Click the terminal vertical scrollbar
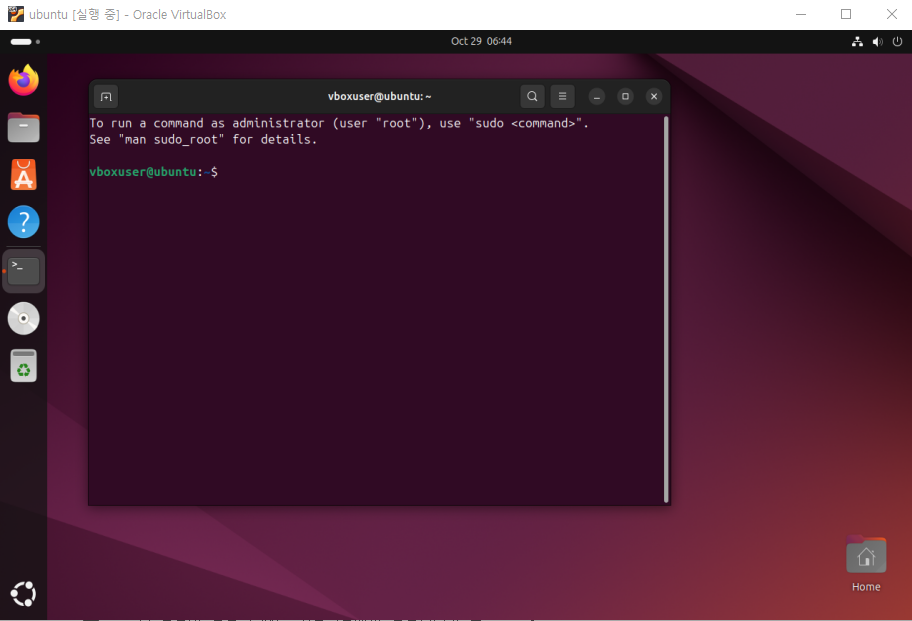Viewport: 912px width, 621px height. click(x=666, y=309)
